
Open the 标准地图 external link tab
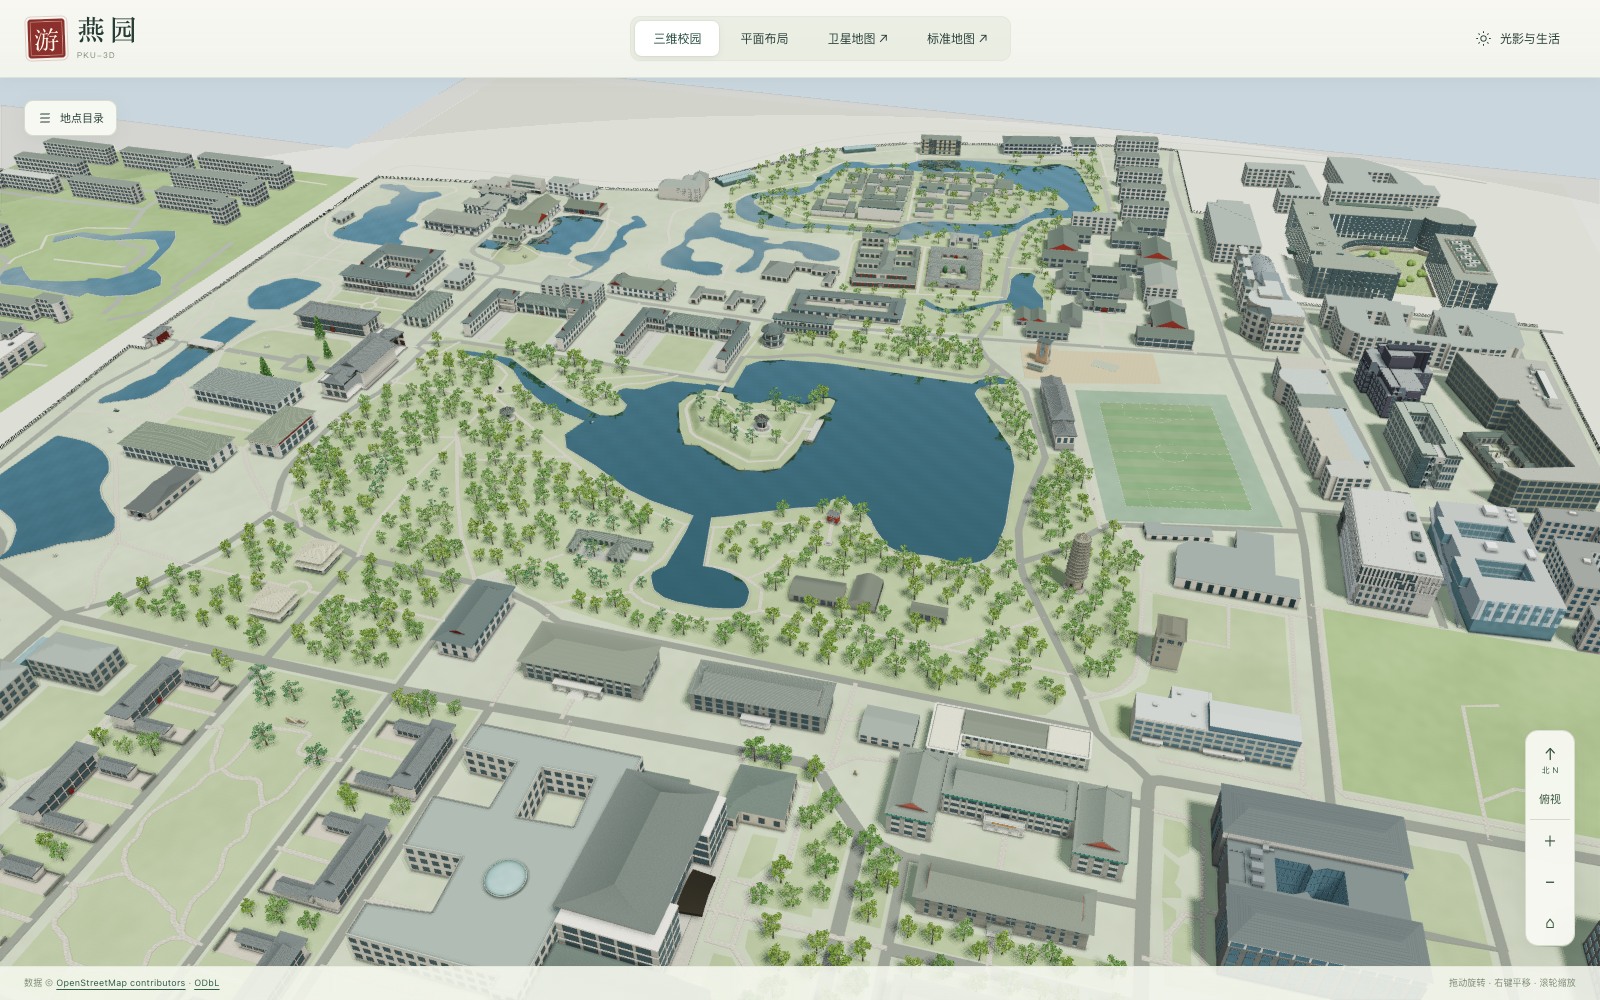coord(957,39)
